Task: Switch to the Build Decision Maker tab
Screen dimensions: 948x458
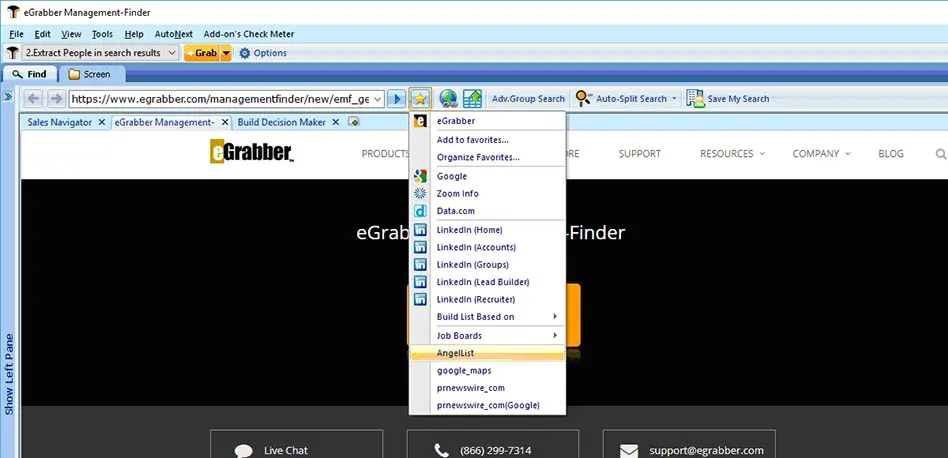Action: pos(281,122)
